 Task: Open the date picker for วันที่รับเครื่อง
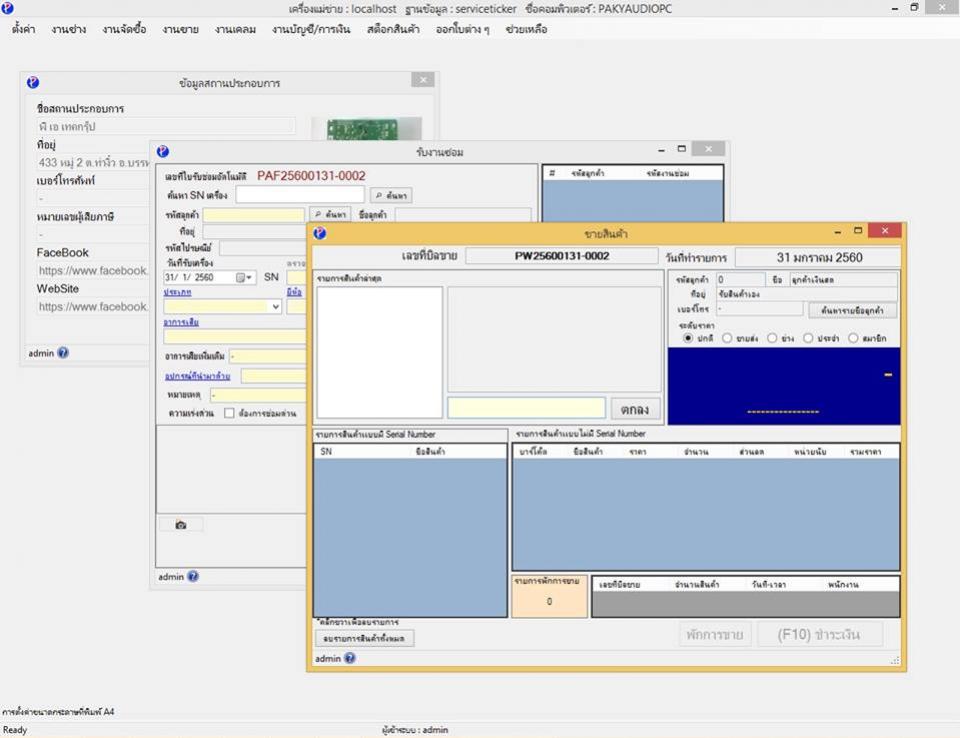(x=245, y=278)
